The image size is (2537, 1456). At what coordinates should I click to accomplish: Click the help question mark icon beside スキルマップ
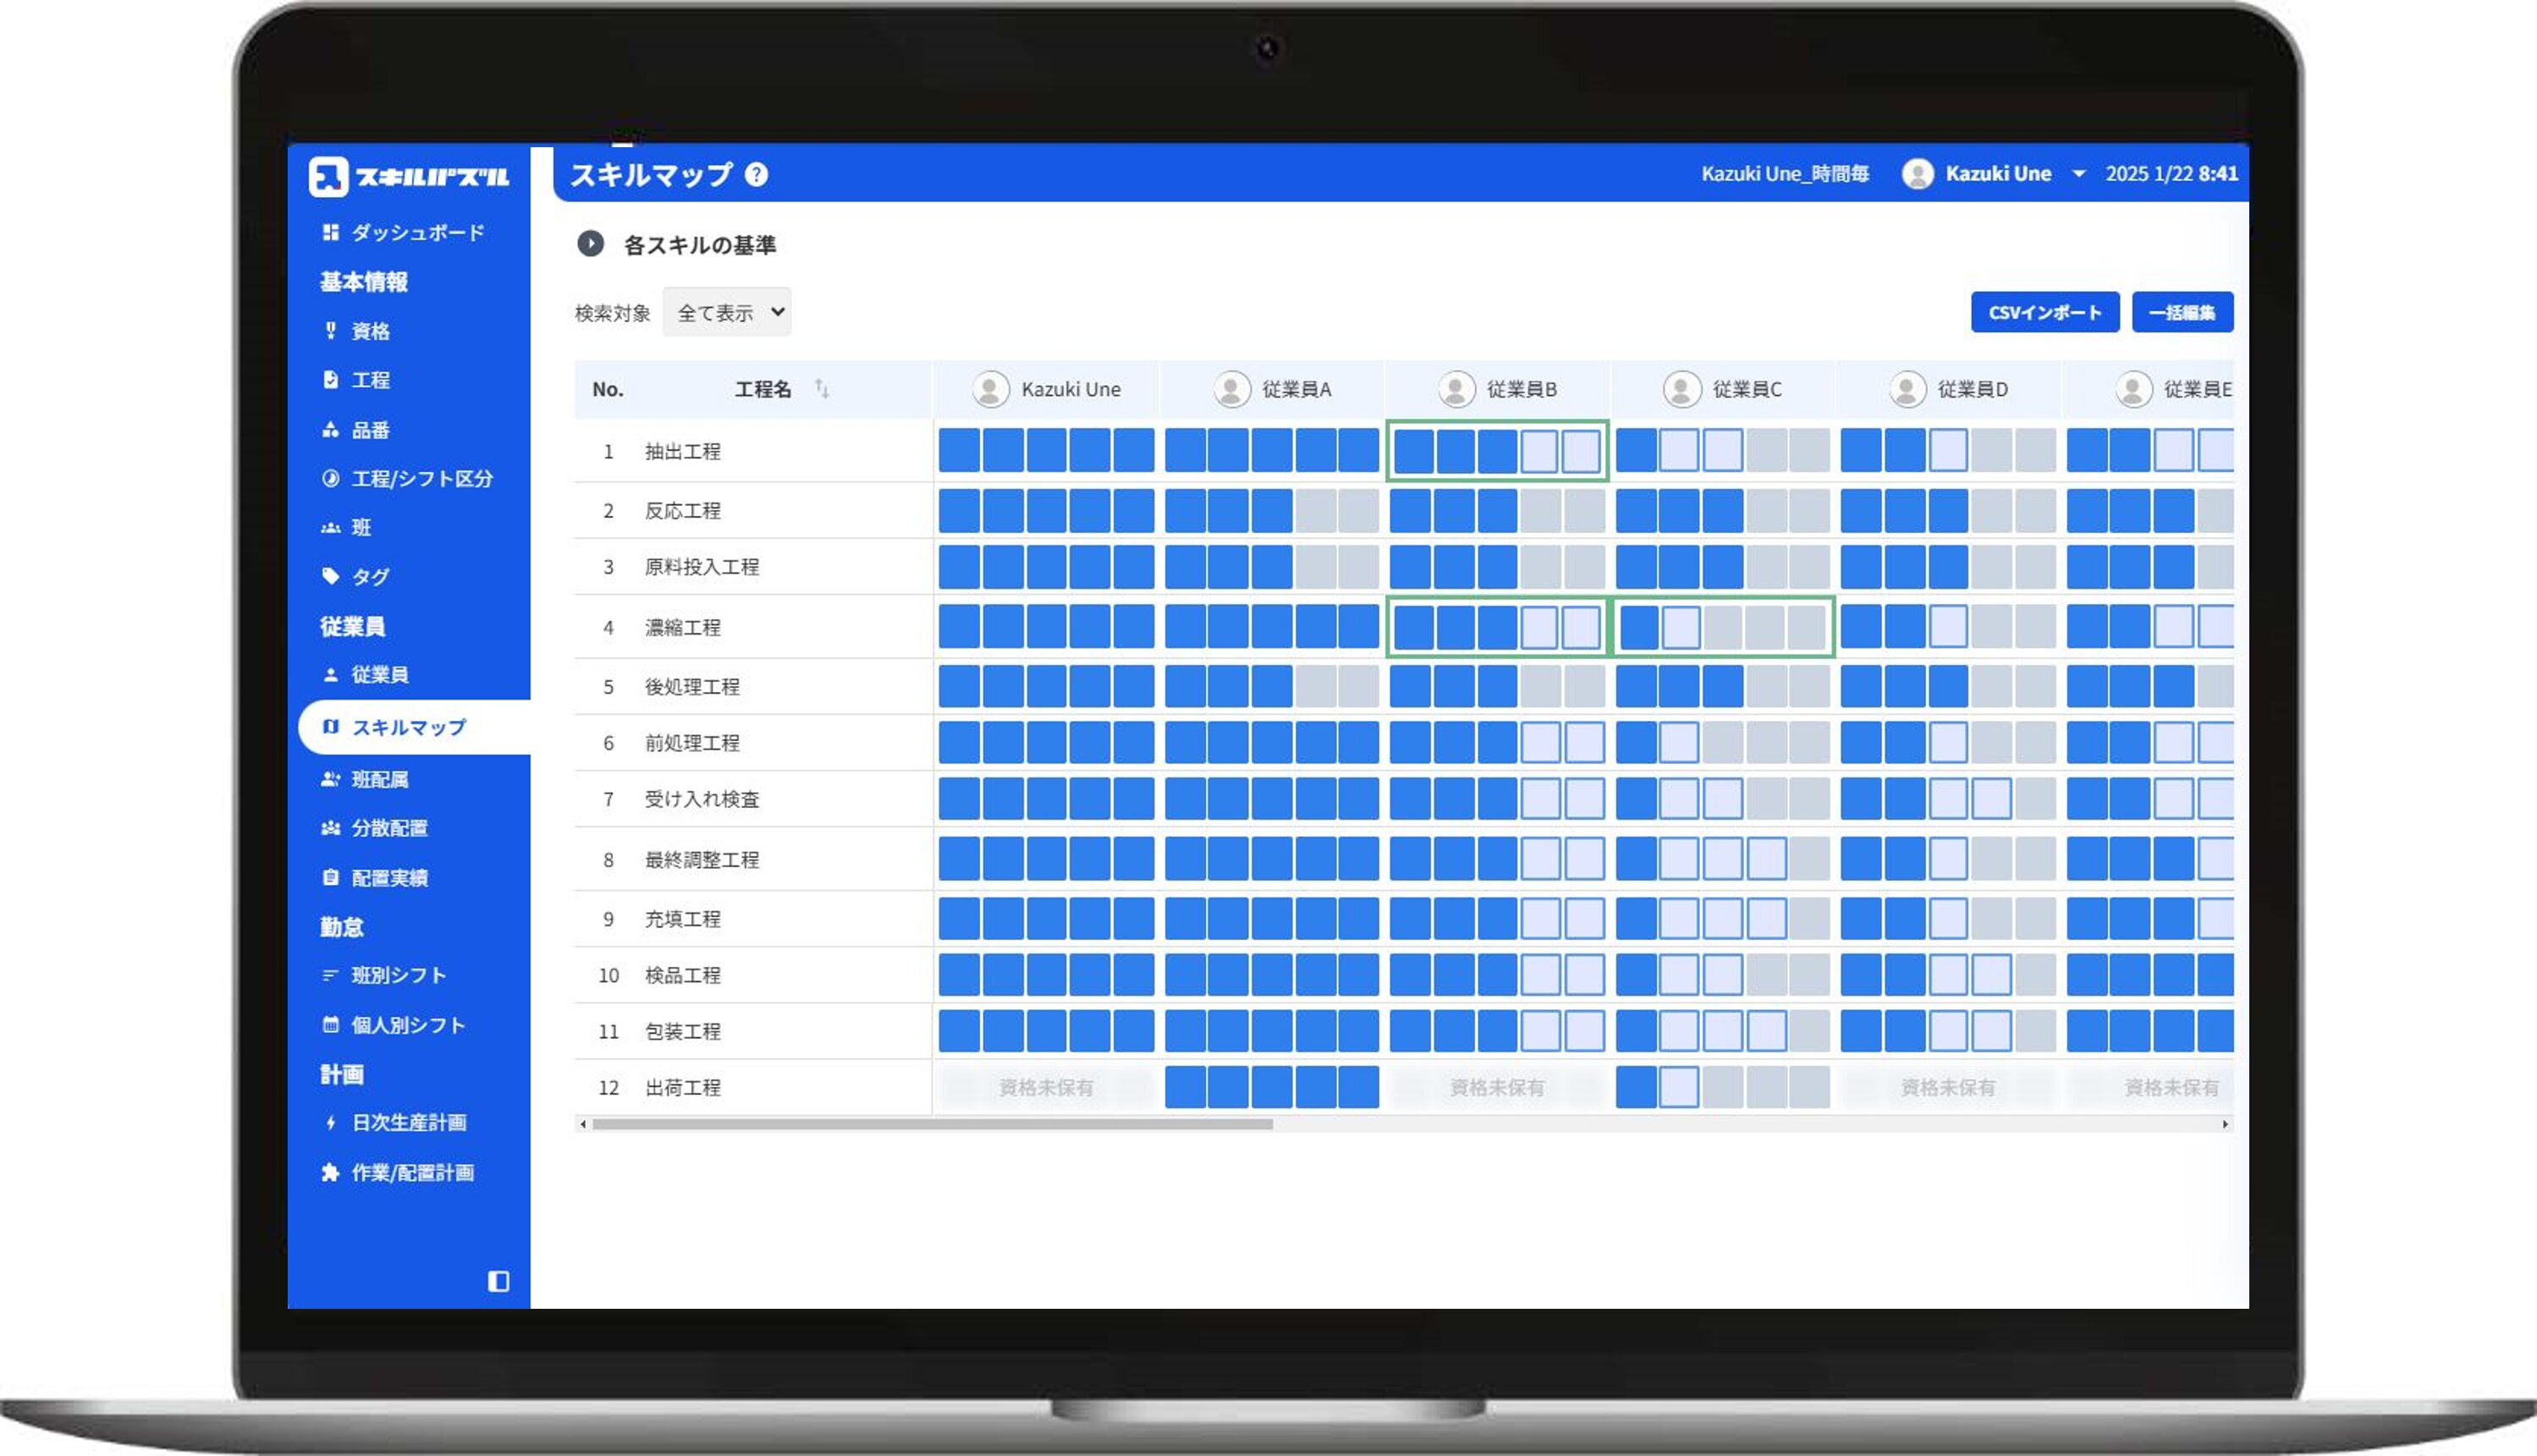[x=756, y=175]
